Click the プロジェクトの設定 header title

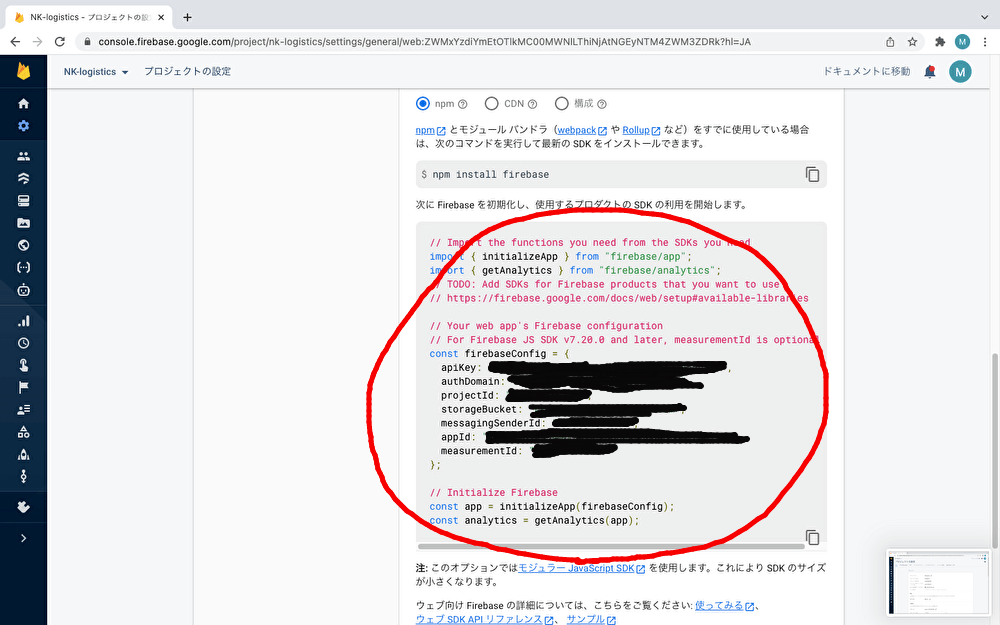pyautogui.click(x=187, y=71)
